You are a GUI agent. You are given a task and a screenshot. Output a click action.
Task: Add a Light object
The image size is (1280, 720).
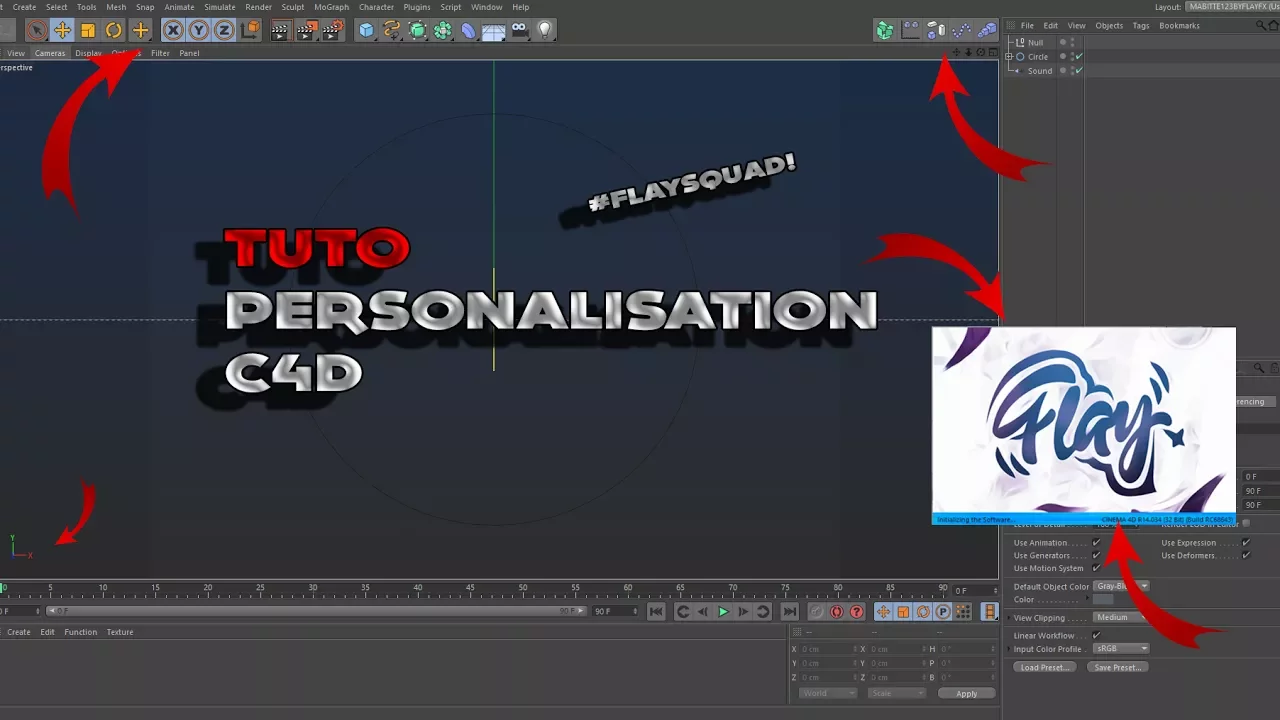(x=544, y=30)
